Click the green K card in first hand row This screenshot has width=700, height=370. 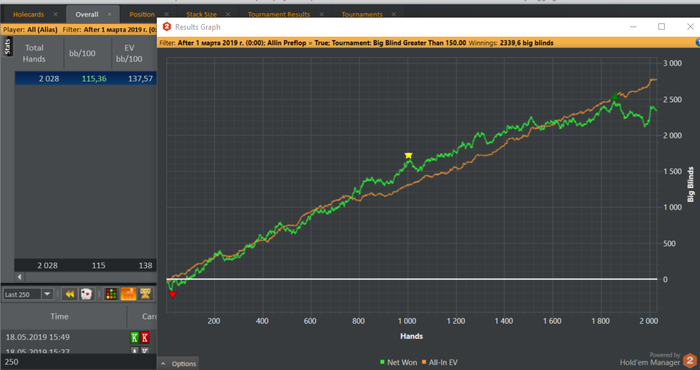coord(134,337)
